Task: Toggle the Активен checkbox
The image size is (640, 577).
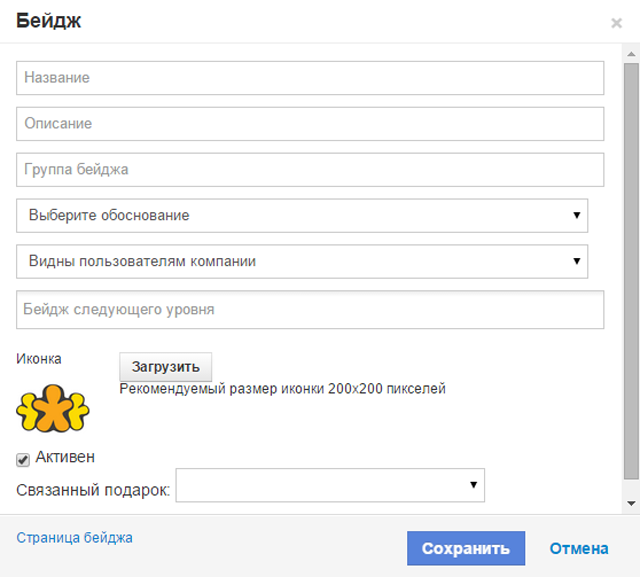Action: coord(23,460)
